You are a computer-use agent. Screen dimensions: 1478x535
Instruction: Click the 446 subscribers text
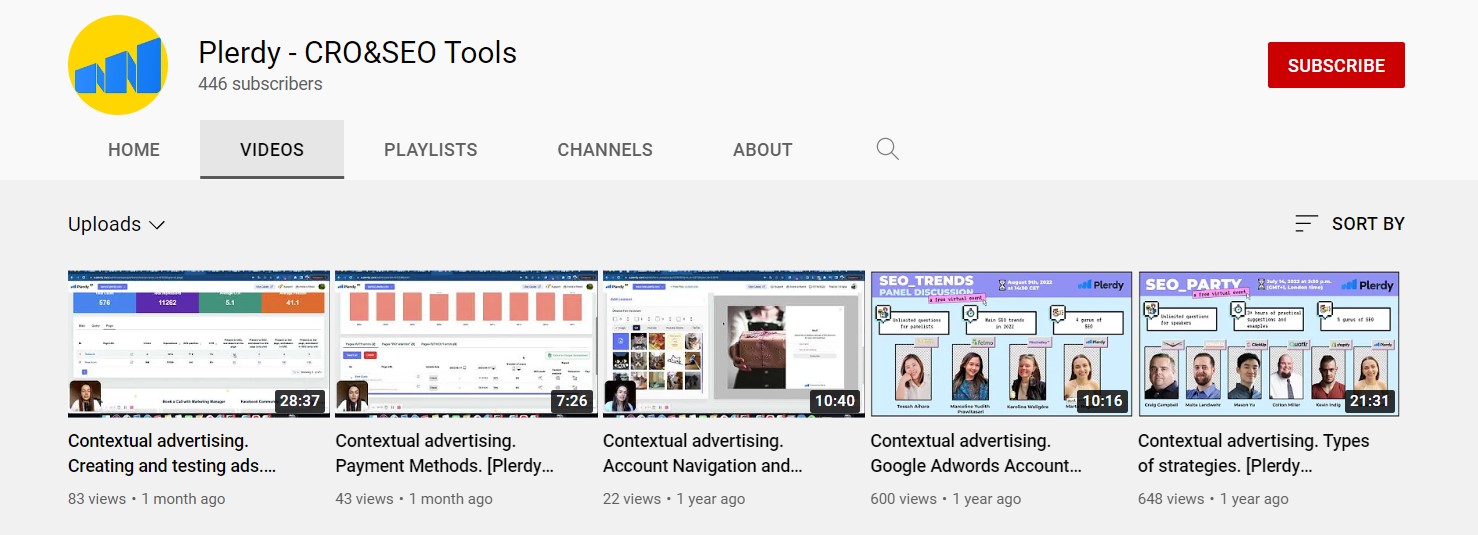point(260,84)
